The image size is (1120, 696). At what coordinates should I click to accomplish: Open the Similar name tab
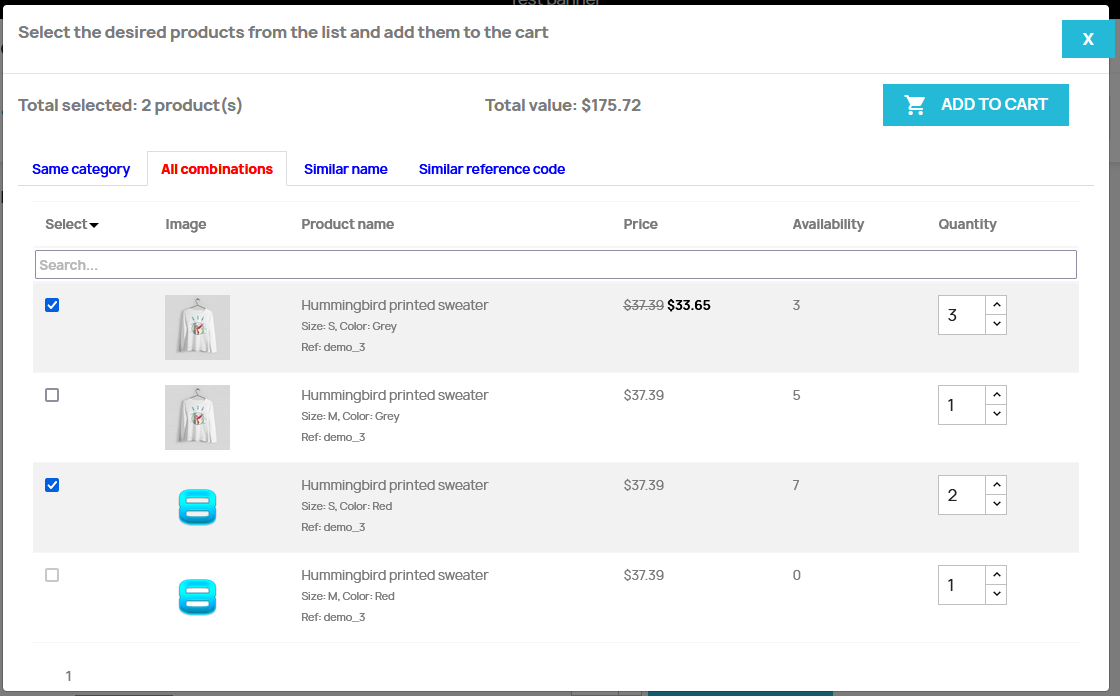pyautogui.click(x=345, y=169)
